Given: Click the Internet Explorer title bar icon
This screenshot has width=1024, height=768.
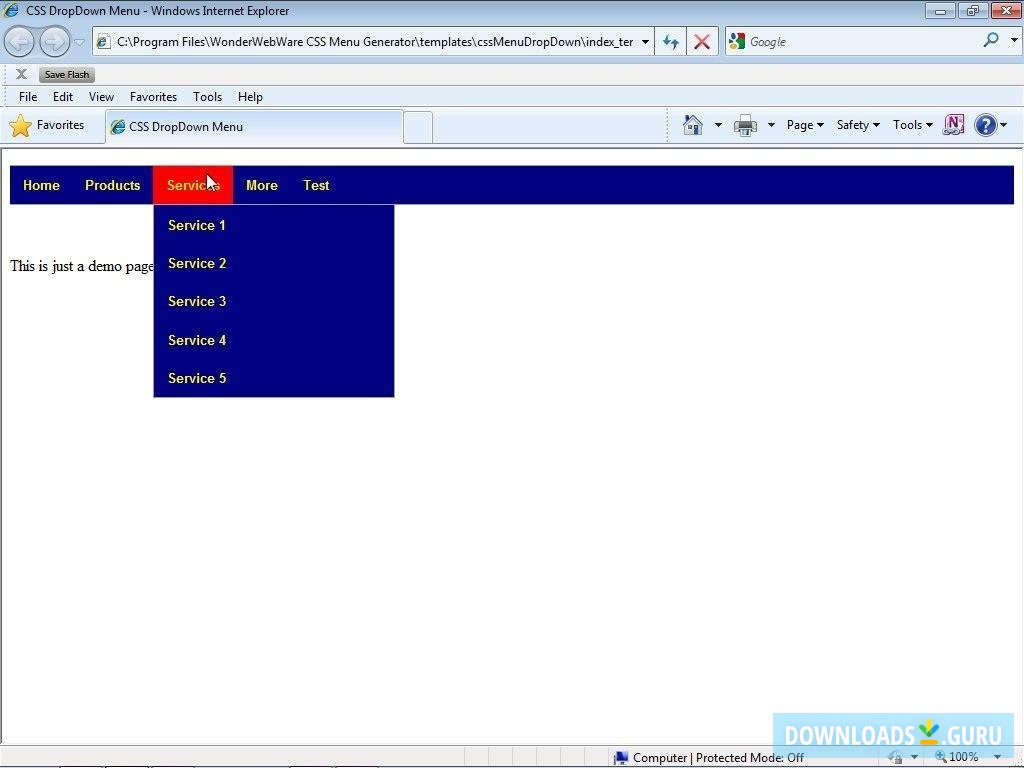Looking at the screenshot, I should [11, 10].
